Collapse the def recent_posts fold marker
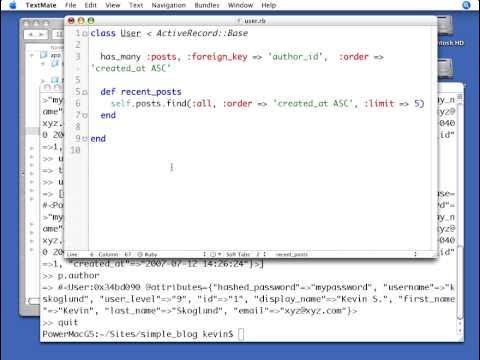The height and width of the screenshot is (360, 480). click(x=85, y=92)
